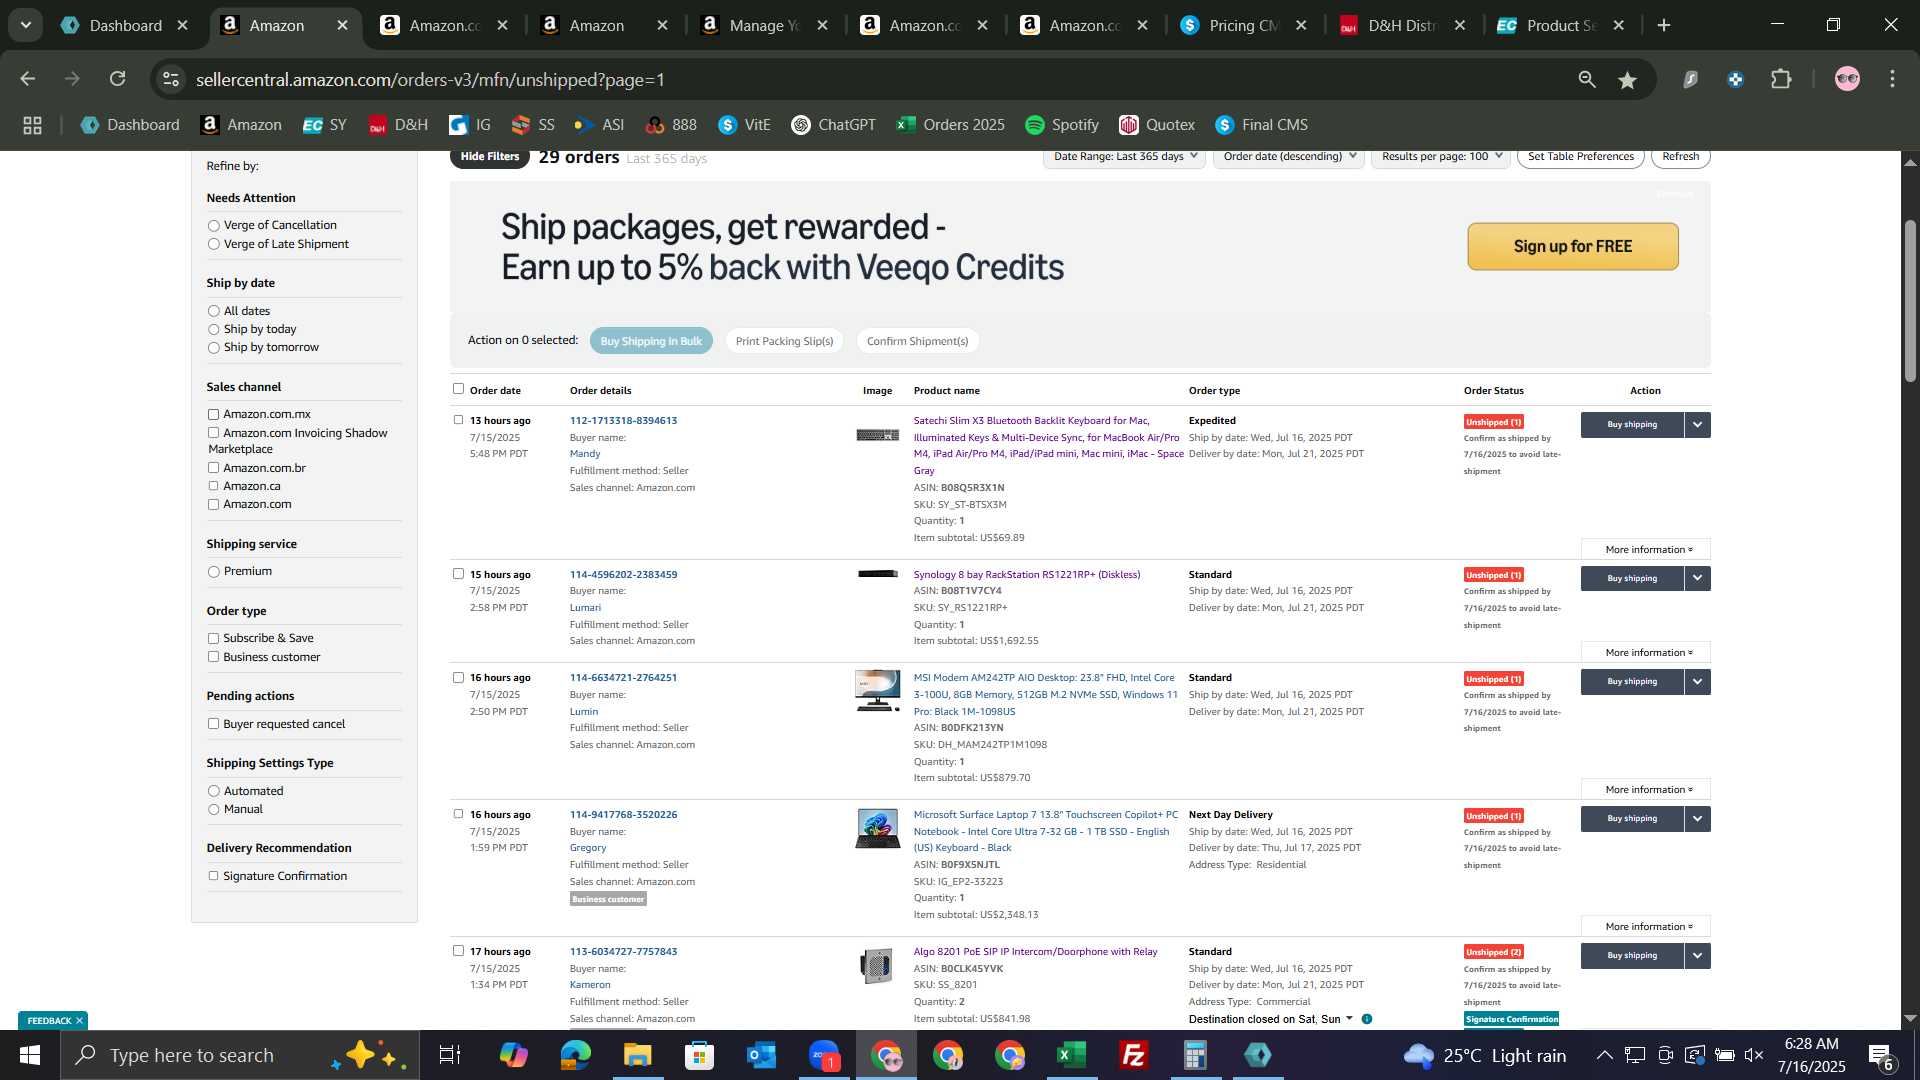Open the tab search chevron
The width and height of the screenshot is (1920, 1080).
pyautogui.click(x=25, y=25)
